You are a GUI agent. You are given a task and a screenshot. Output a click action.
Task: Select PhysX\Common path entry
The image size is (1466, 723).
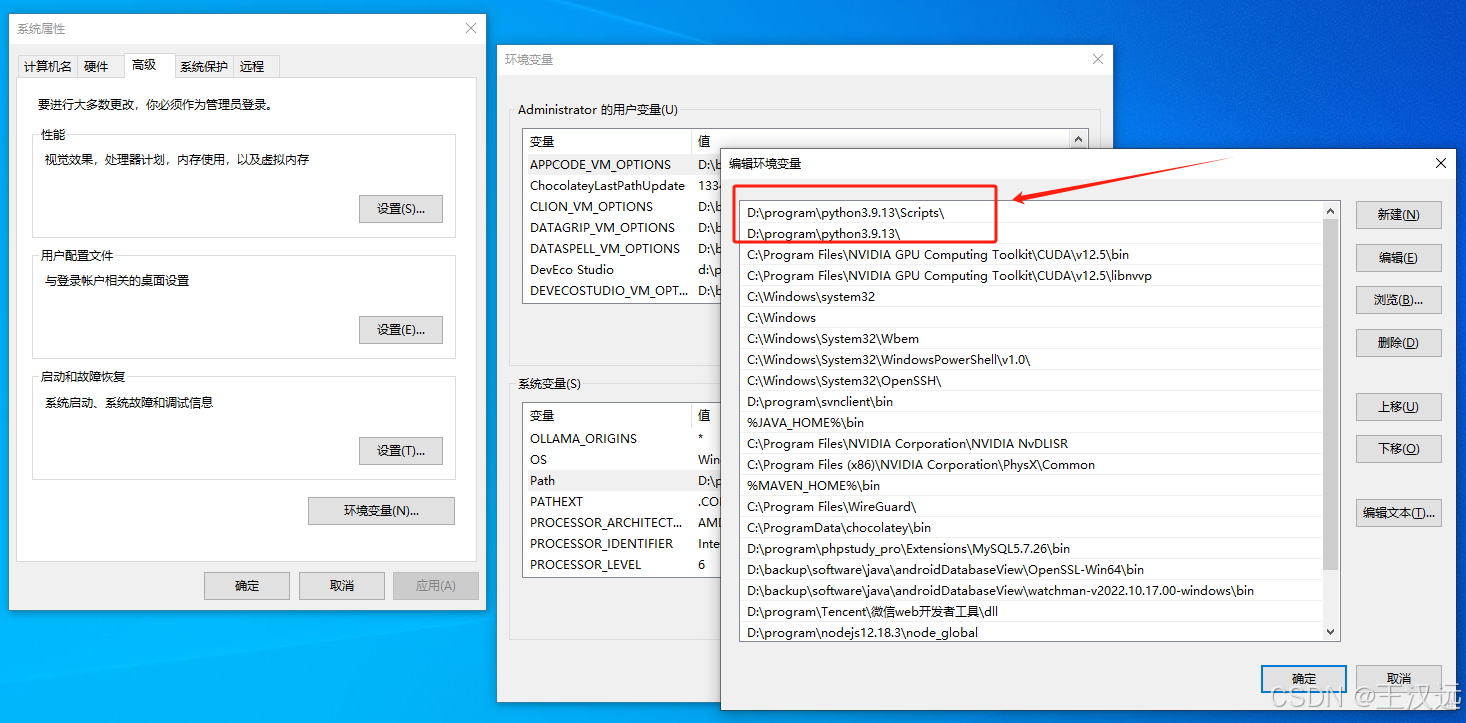pyautogui.click(x=1031, y=465)
